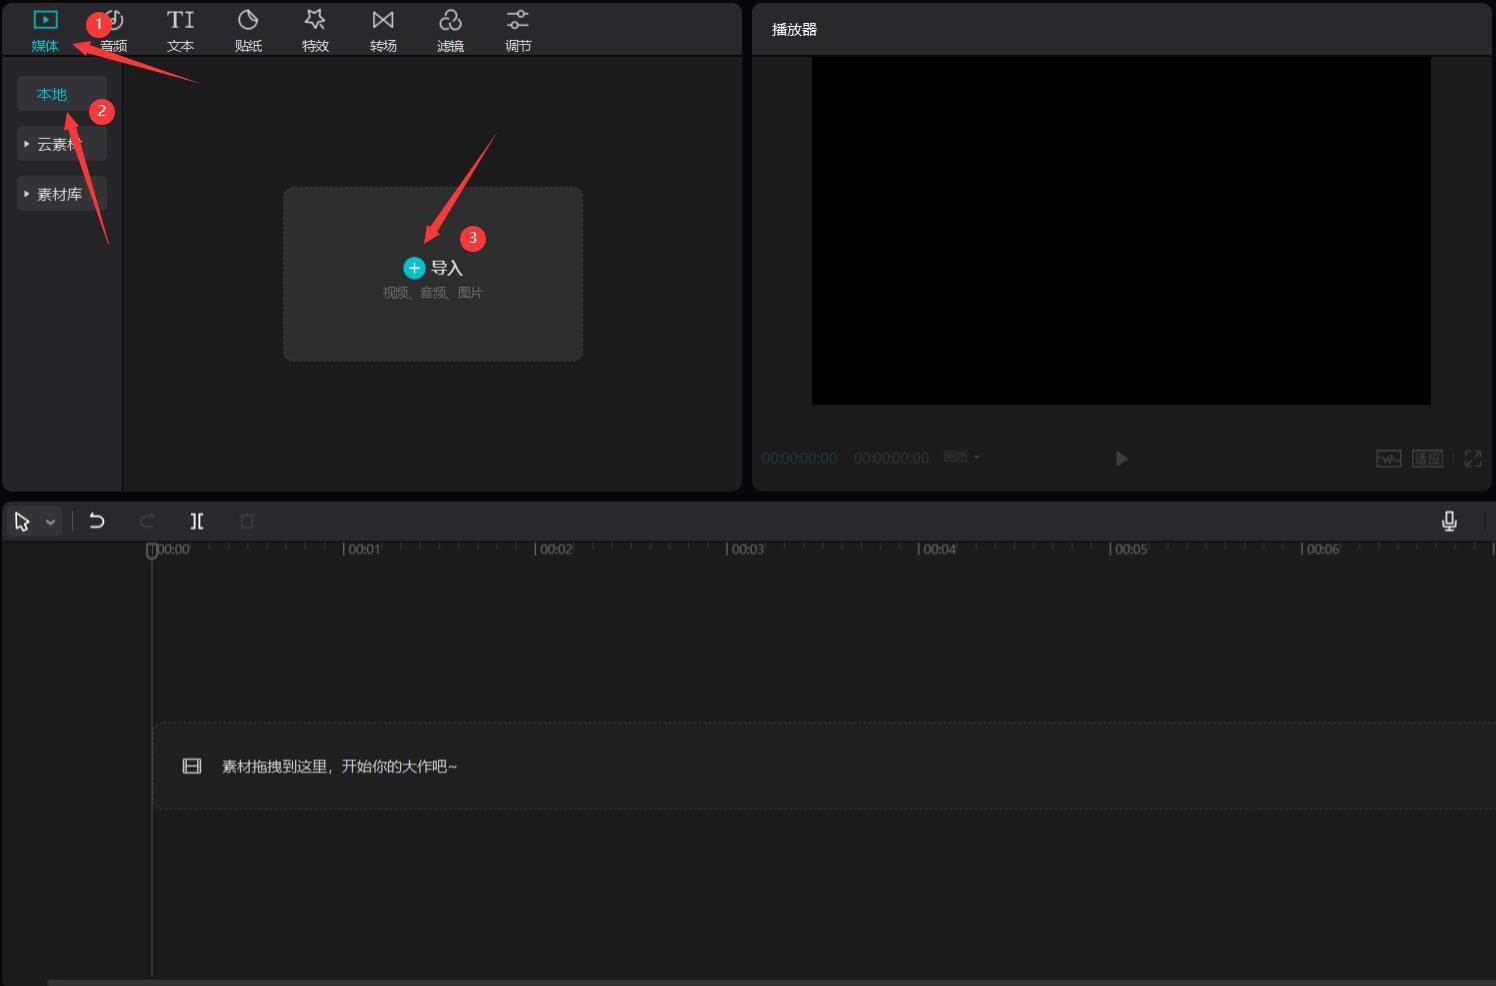This screenshot has height=986, width=1496.
Task: Open the selection tool mode dropdown arrow
Action: point(50,522)
